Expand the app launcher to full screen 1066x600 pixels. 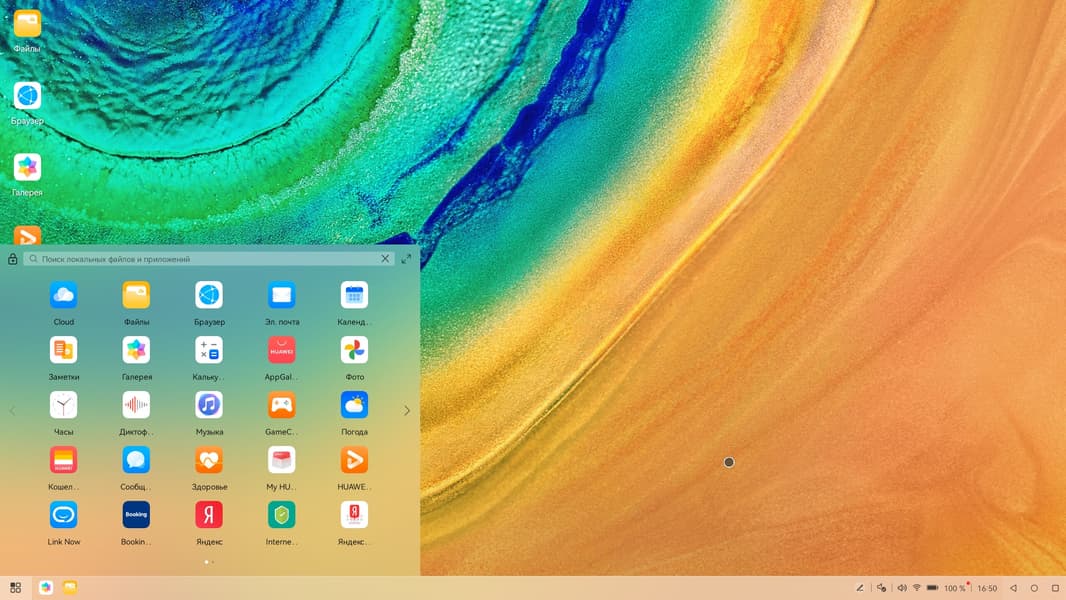[406, 259]
